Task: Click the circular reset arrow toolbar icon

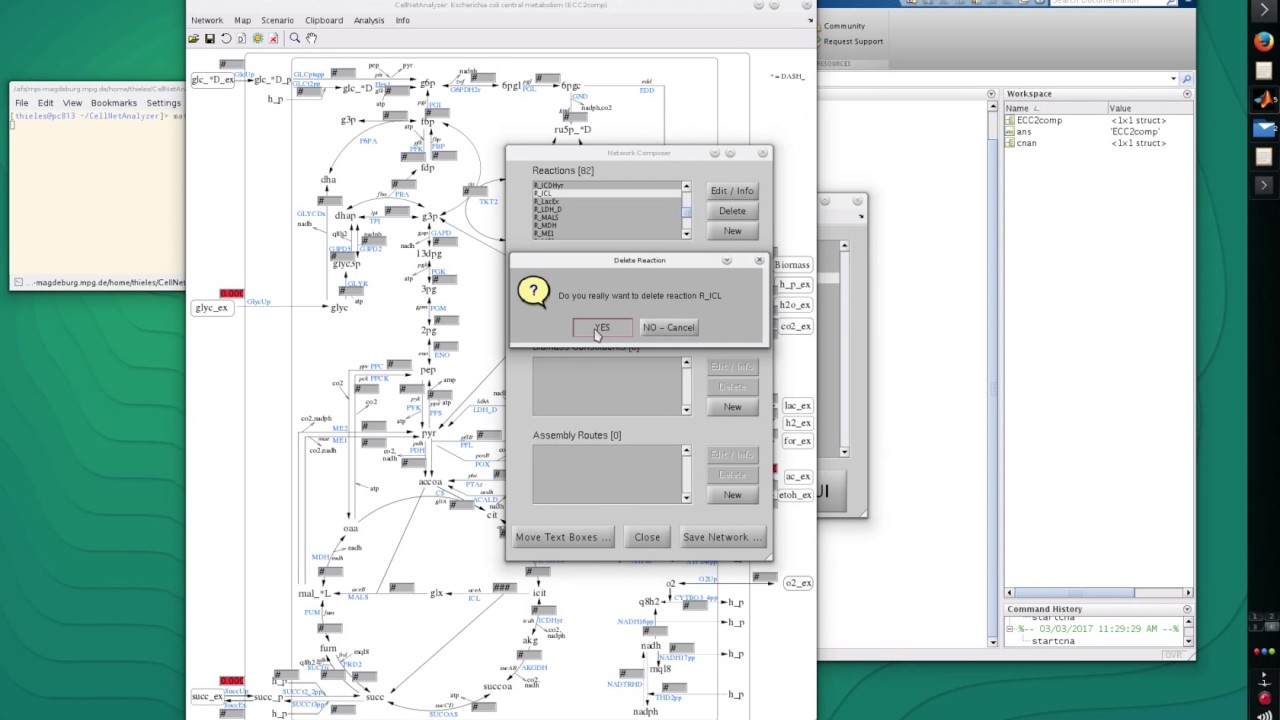Action: (x=226, y=38)
